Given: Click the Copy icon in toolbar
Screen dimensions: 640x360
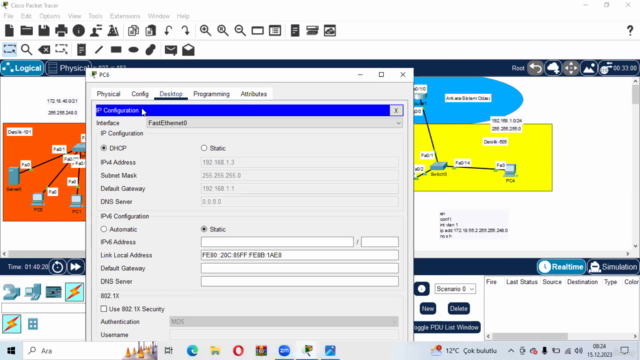Looking at the screenshot, I should click(133, 31).
